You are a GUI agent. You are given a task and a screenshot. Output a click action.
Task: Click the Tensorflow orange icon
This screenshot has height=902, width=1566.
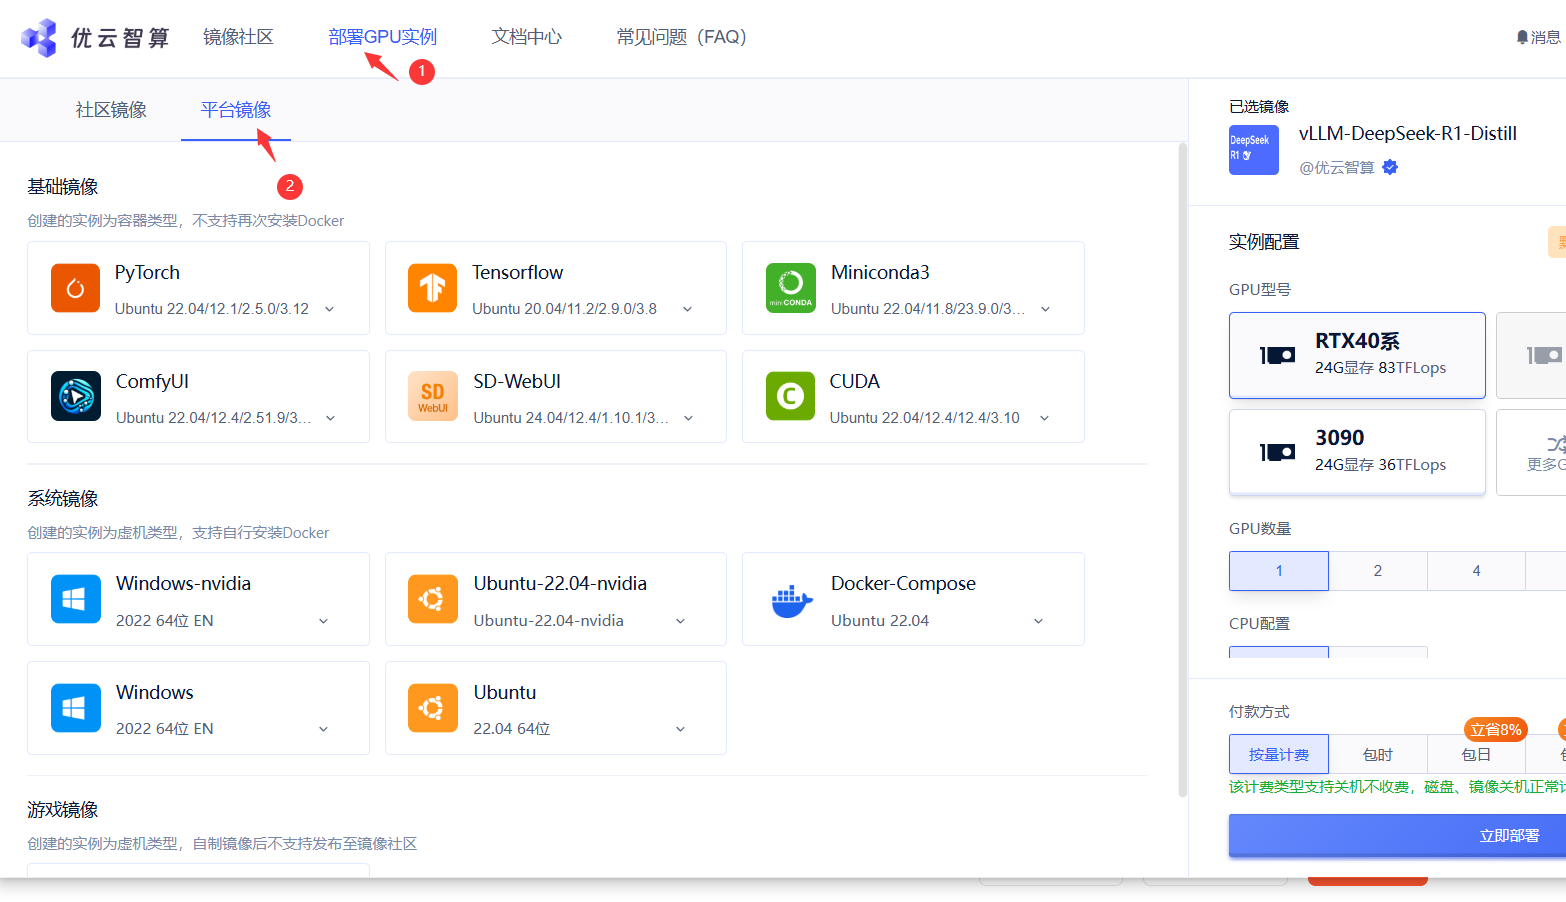(432, 288)
